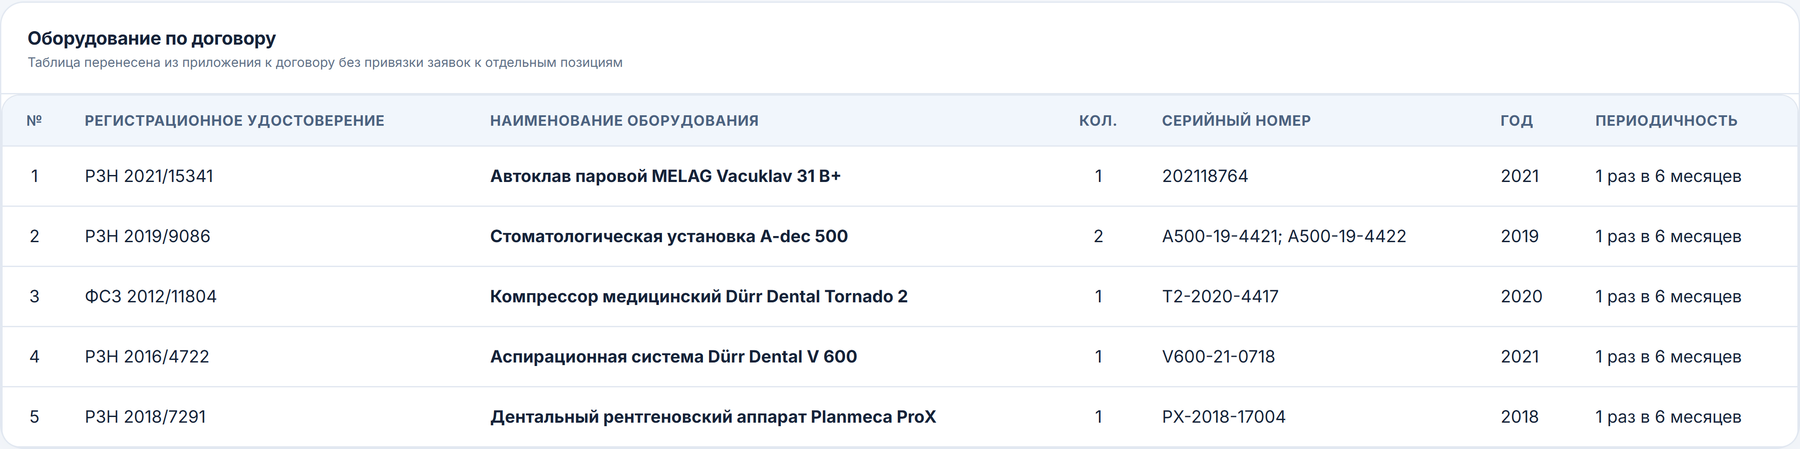Click registration number РЗН 2018/7291
The image size is (1800, 449).
(x=145, y=416)
